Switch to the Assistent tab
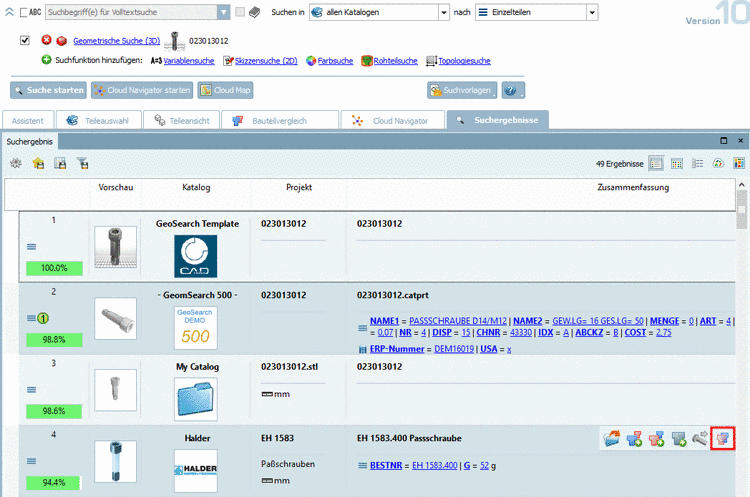The image size is (750, 497). (x=28, y=121)
